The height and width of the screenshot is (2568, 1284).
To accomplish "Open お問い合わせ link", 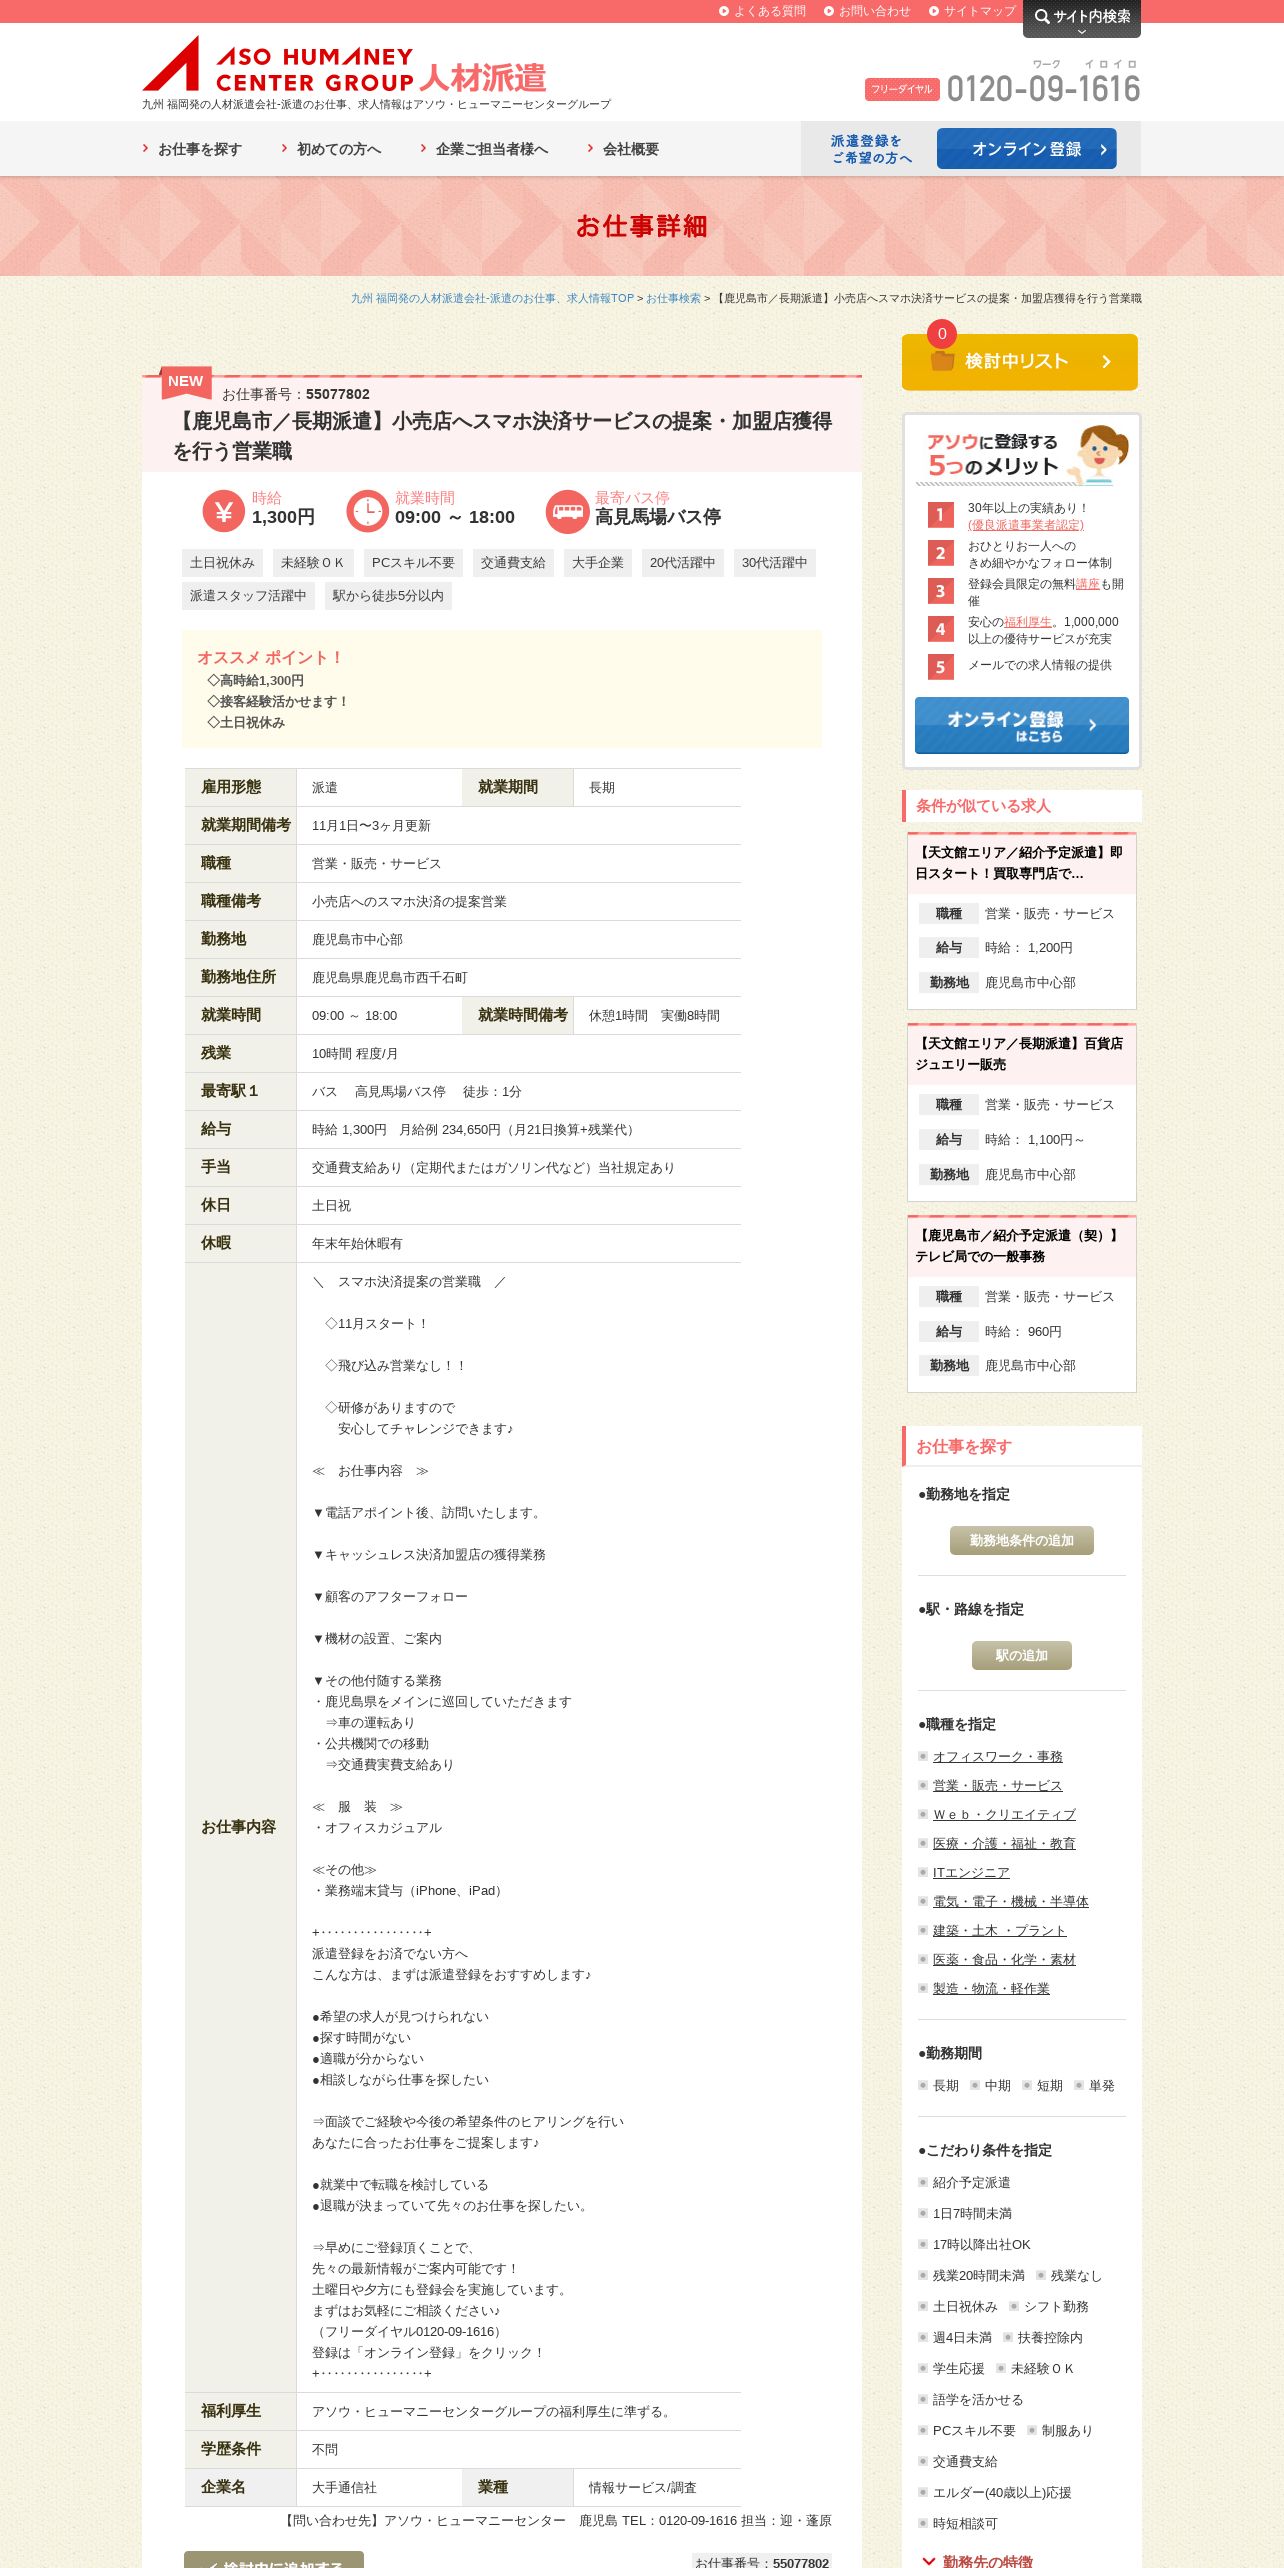I will [867, 11].
